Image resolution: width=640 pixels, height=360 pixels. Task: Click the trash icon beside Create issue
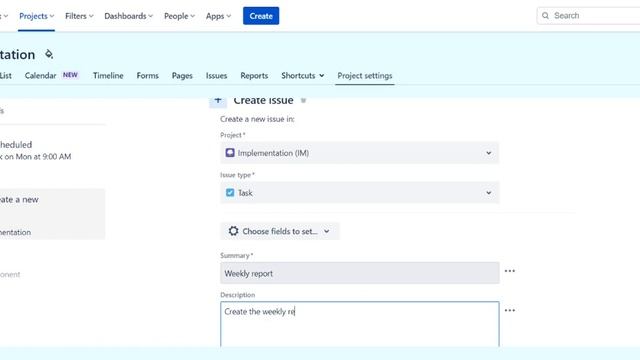click(303, 100)
